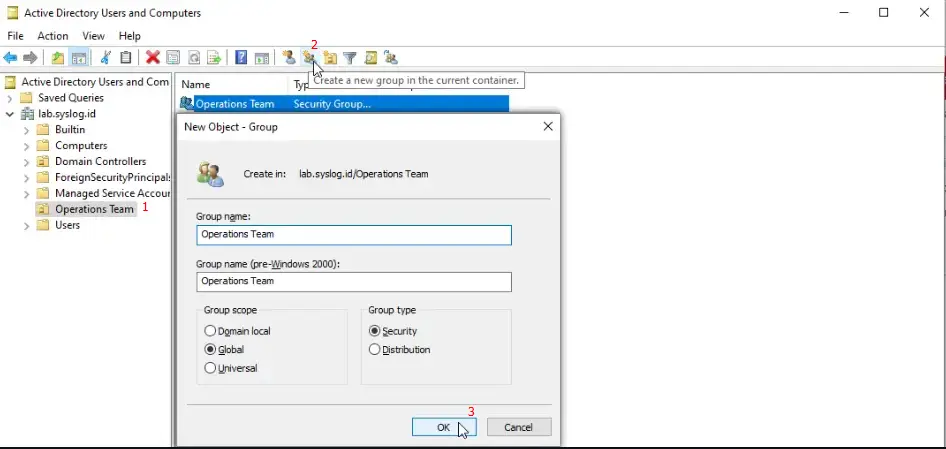946x449 pixels.
Task: Click the lab.syslog.id domain icon
Action: coord(27,113)
